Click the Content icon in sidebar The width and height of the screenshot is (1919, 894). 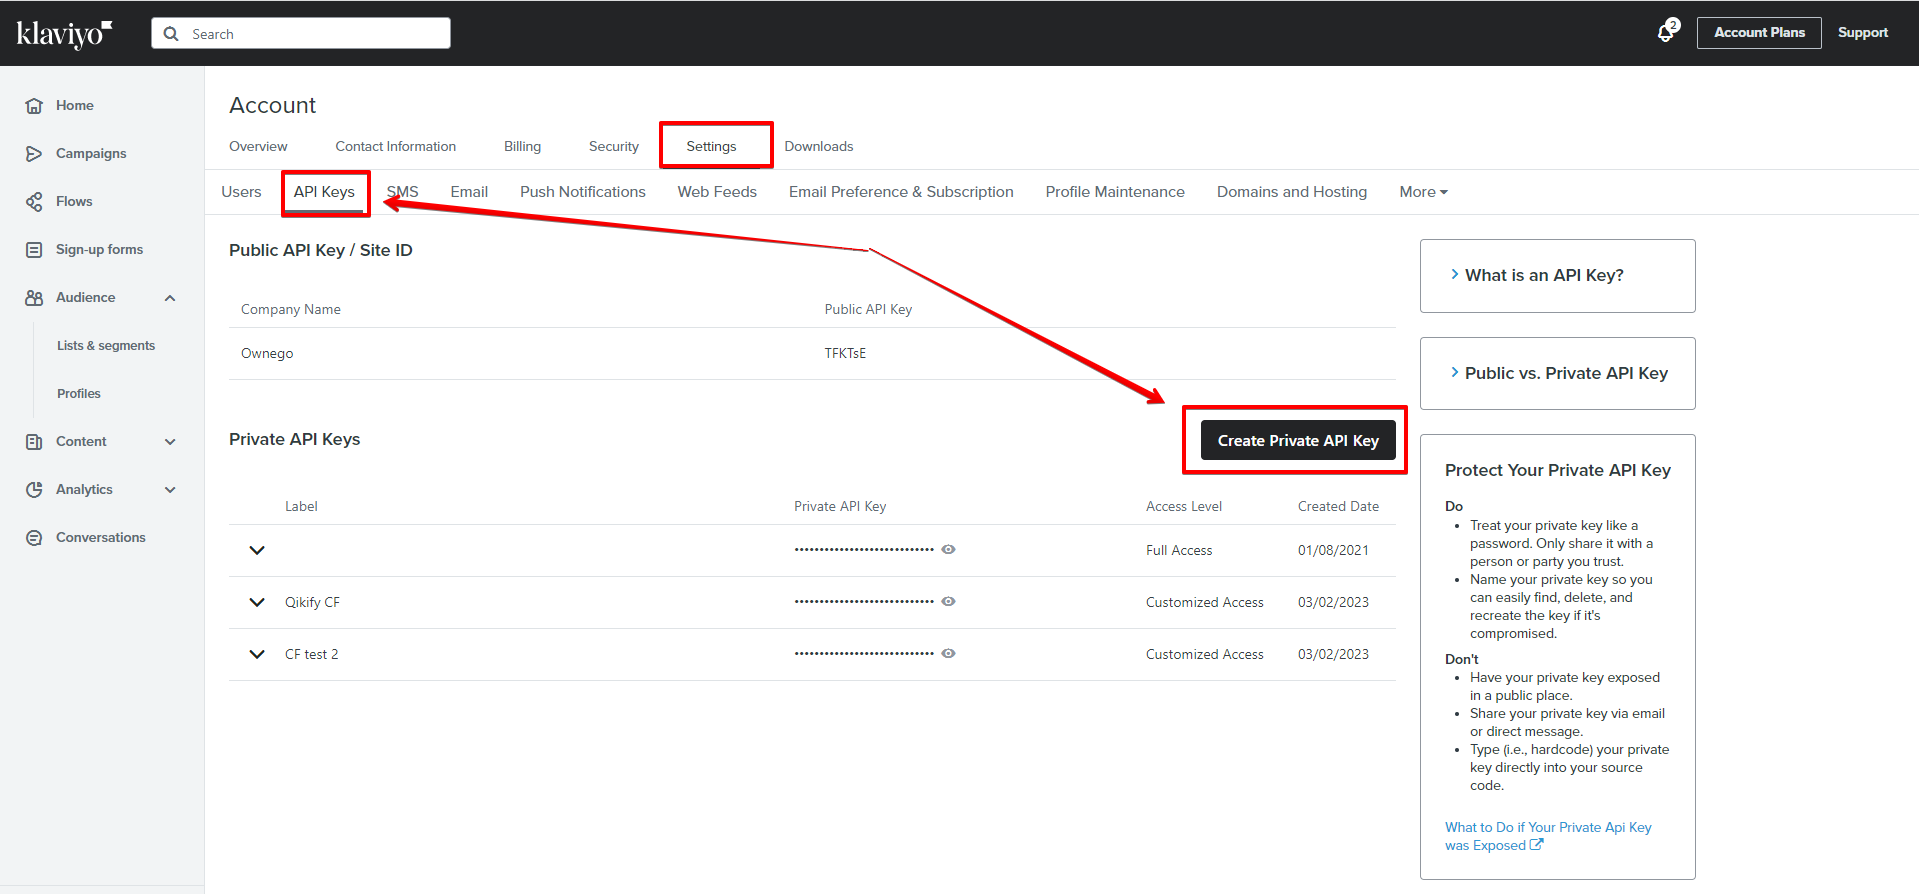pos(34,441)
